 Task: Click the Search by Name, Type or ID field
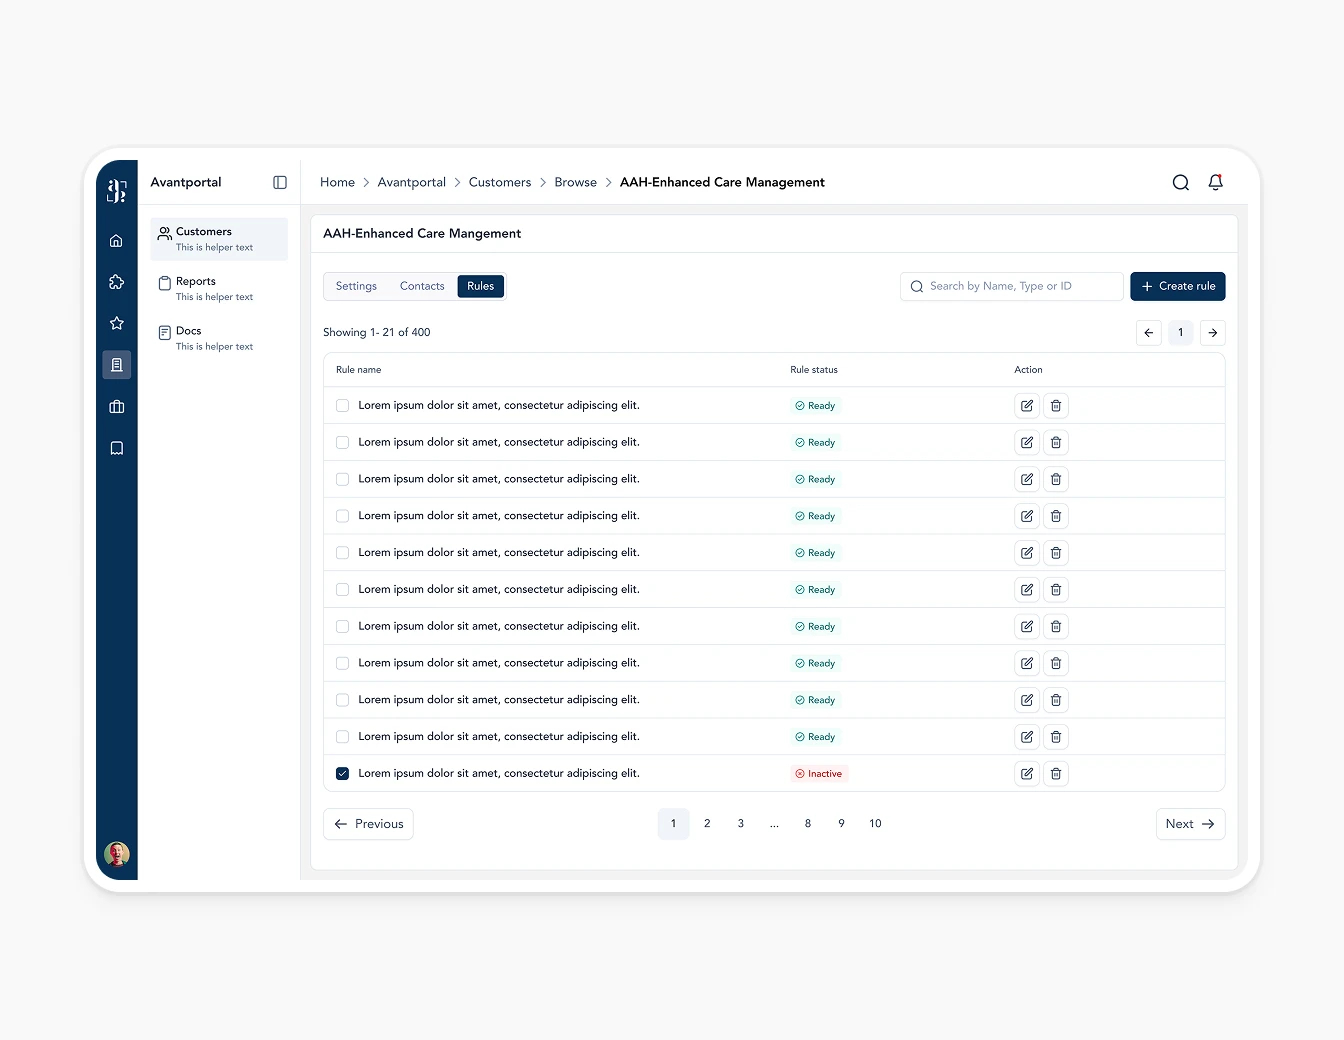click(x=1012, y=287)
